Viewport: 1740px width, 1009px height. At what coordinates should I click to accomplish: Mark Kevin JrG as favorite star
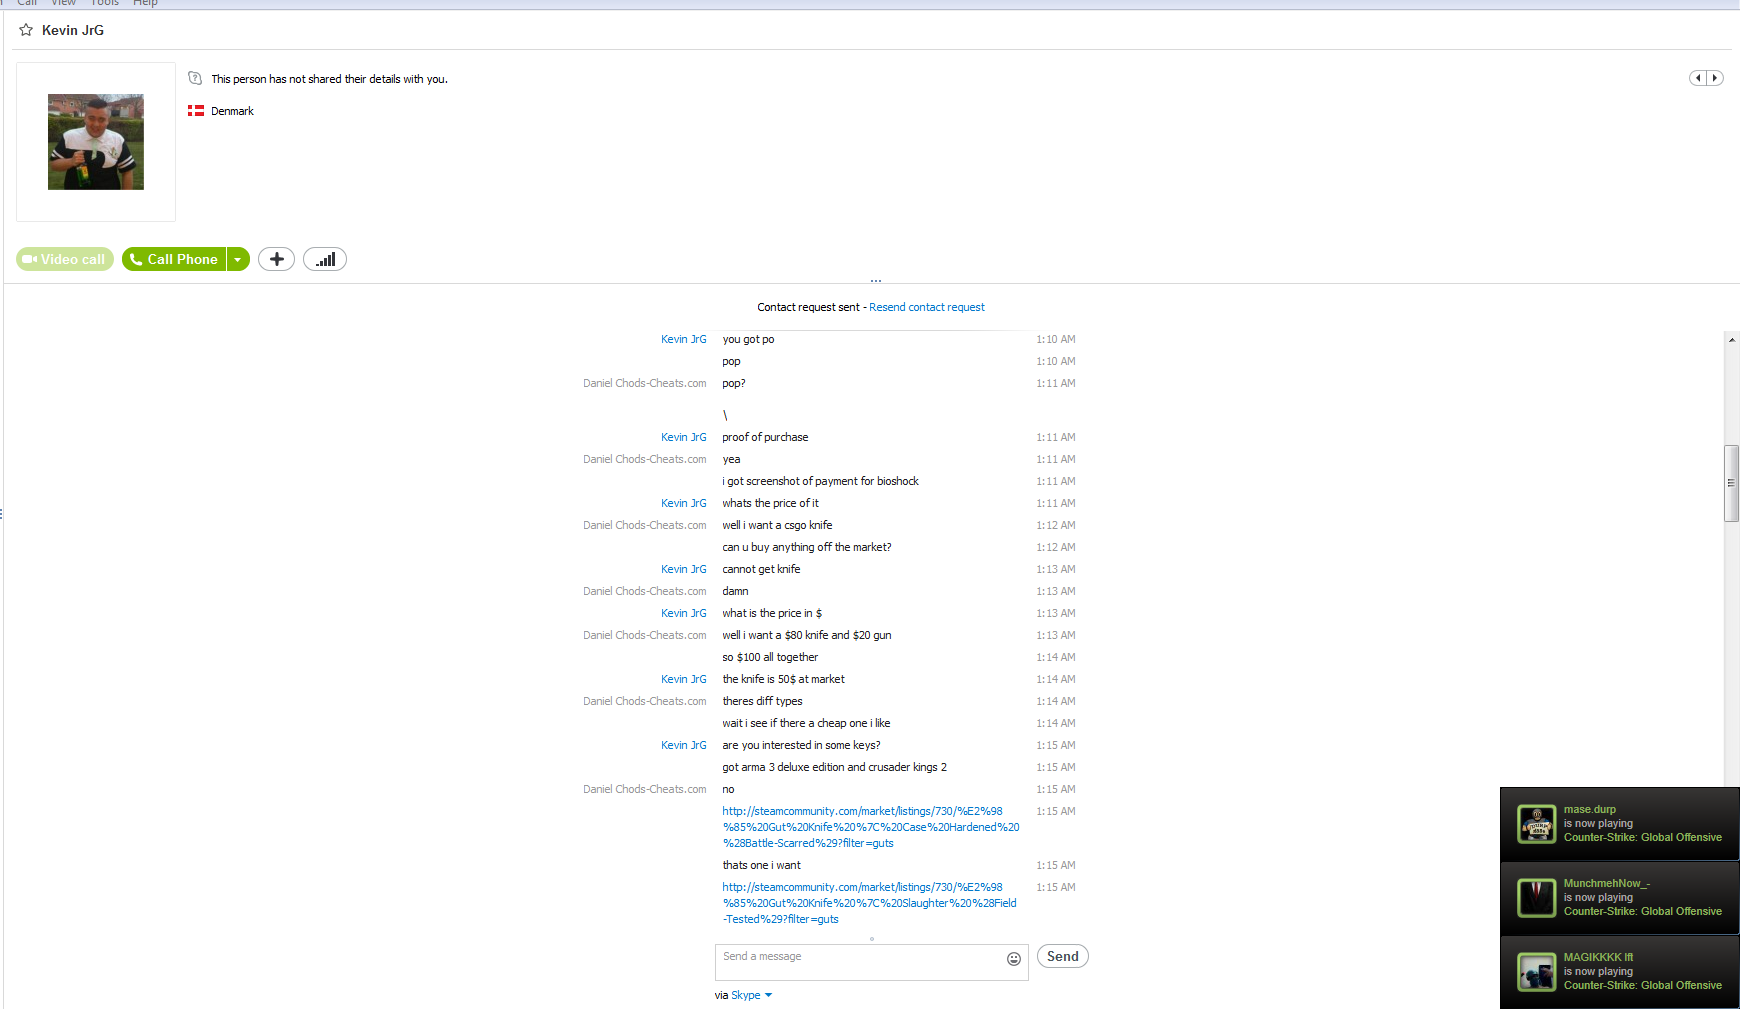pyautogui.click(x=26, y=30)
